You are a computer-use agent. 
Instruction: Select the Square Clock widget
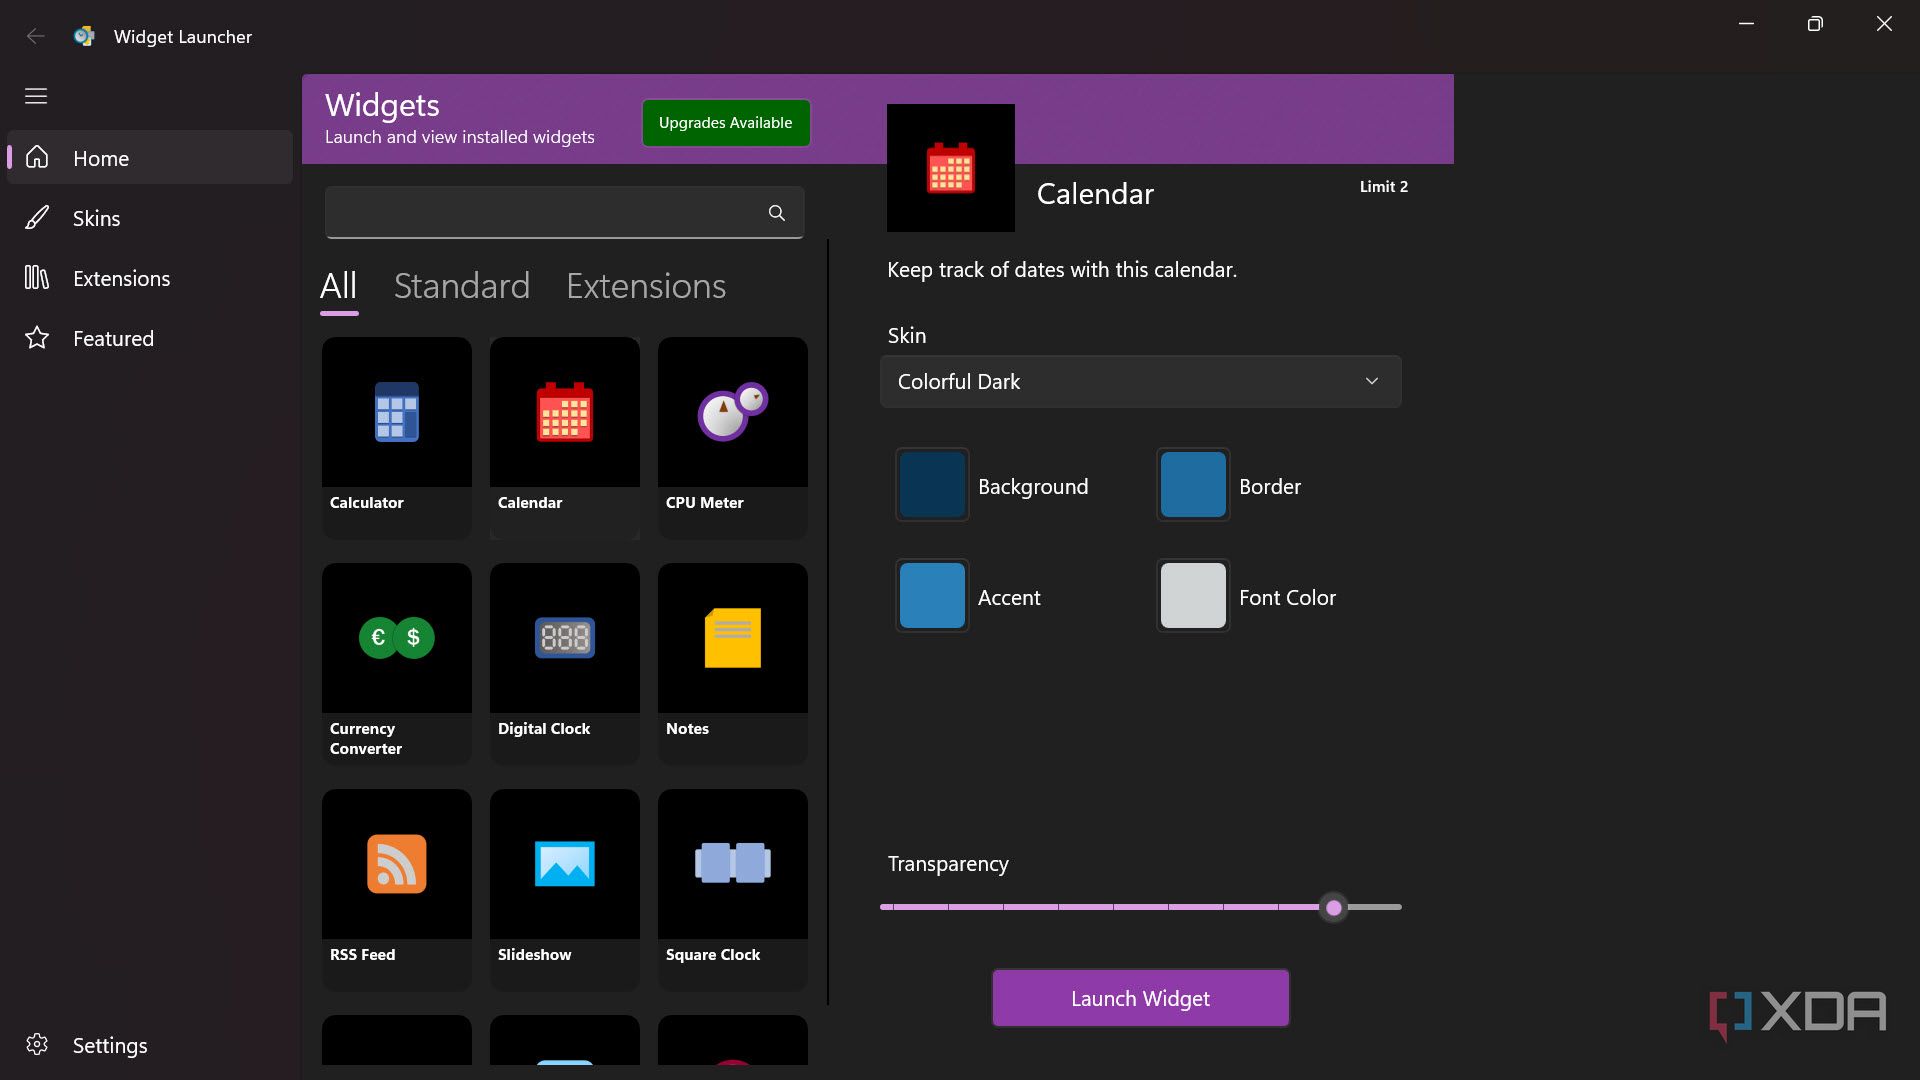732,889
